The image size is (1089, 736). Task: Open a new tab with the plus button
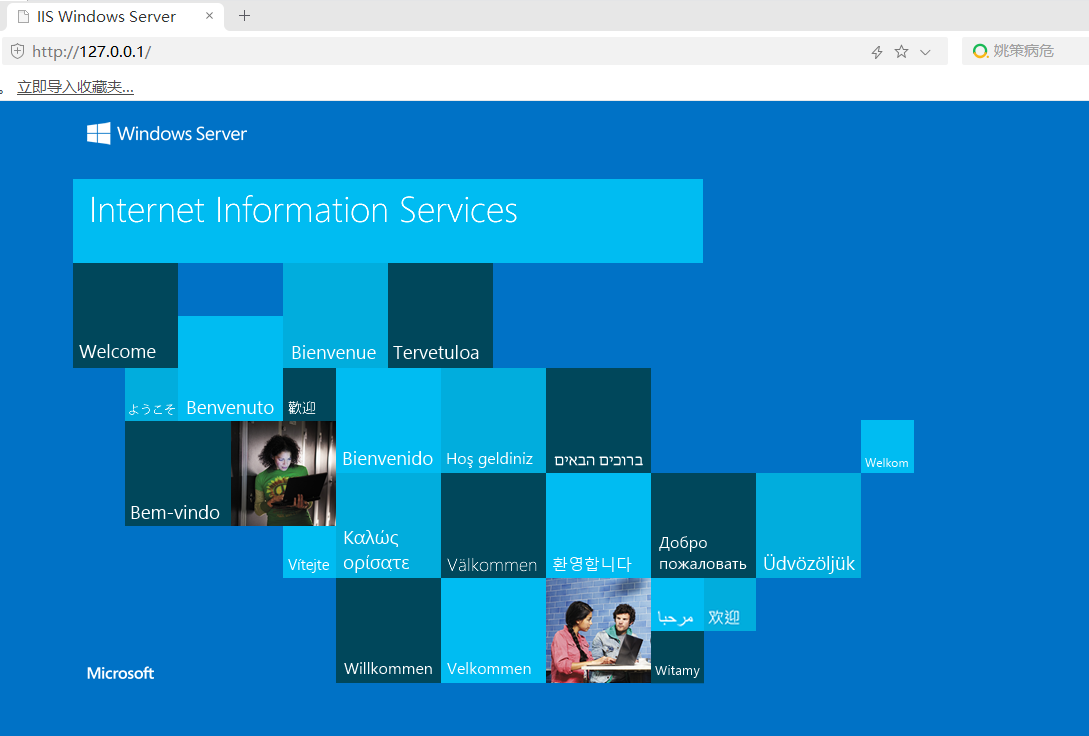pos(244,16)
